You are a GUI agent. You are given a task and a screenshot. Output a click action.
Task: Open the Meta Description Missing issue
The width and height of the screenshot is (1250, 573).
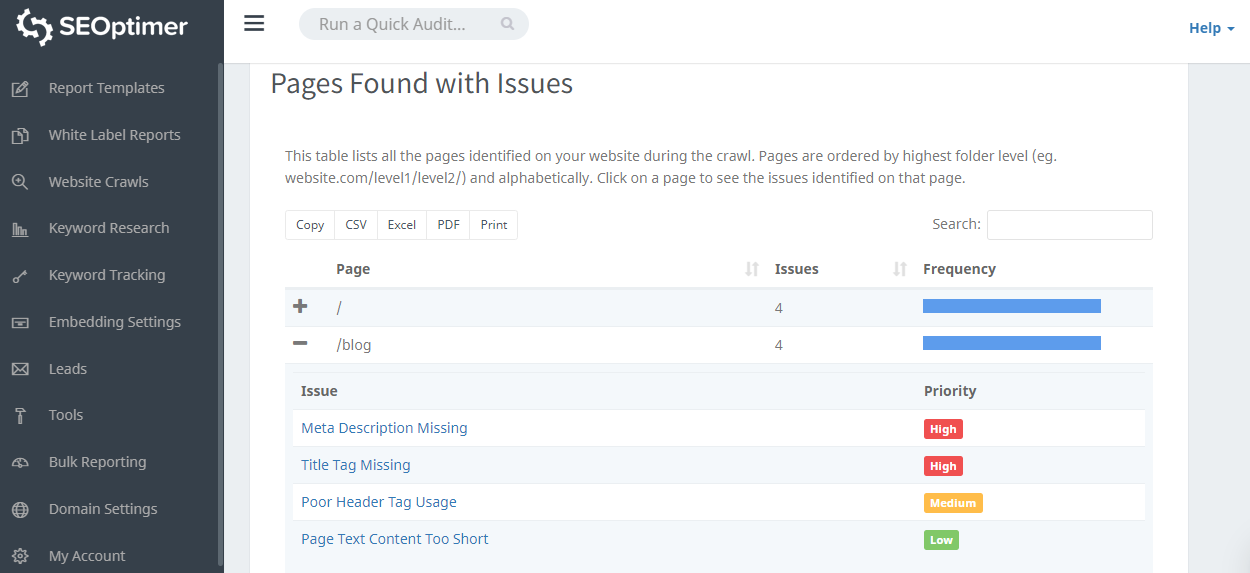point(384,428)
